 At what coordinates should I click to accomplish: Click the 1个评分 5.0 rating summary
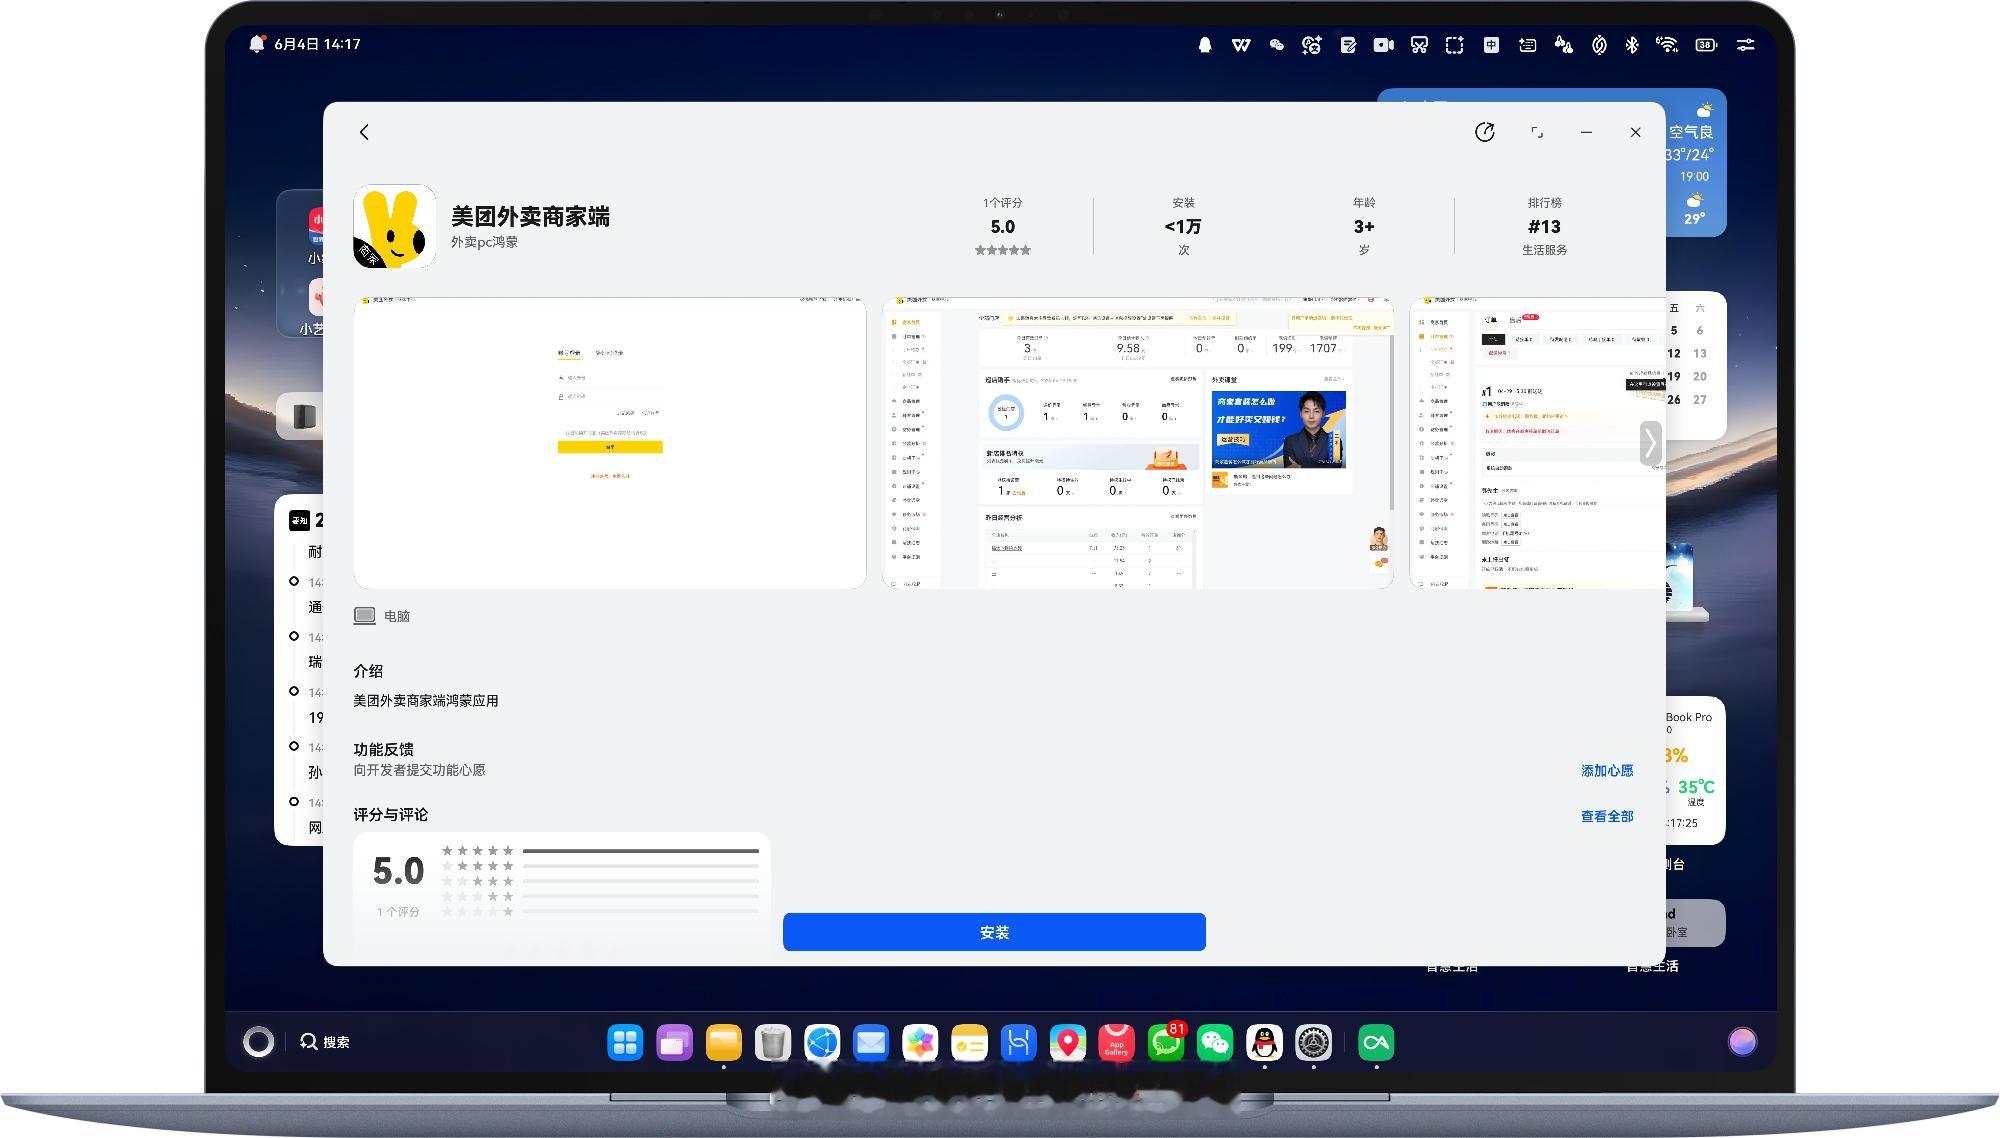click(1002, 227)
